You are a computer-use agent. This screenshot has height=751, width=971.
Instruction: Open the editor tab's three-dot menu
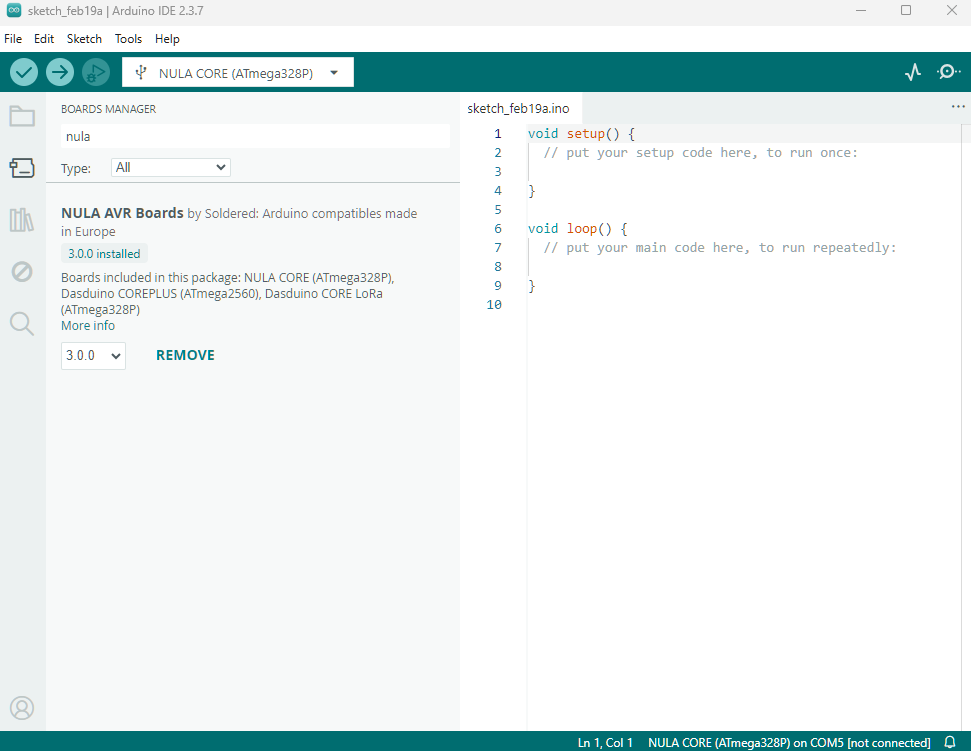[958, 106]
